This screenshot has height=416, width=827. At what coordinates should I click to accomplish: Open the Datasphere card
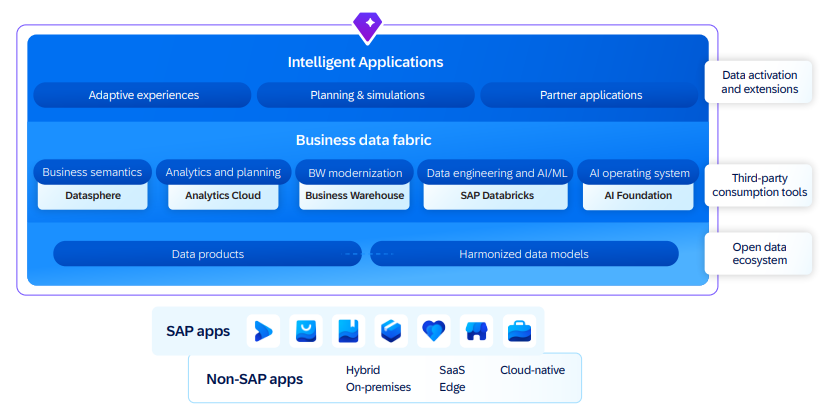click(x=93, y=196)
